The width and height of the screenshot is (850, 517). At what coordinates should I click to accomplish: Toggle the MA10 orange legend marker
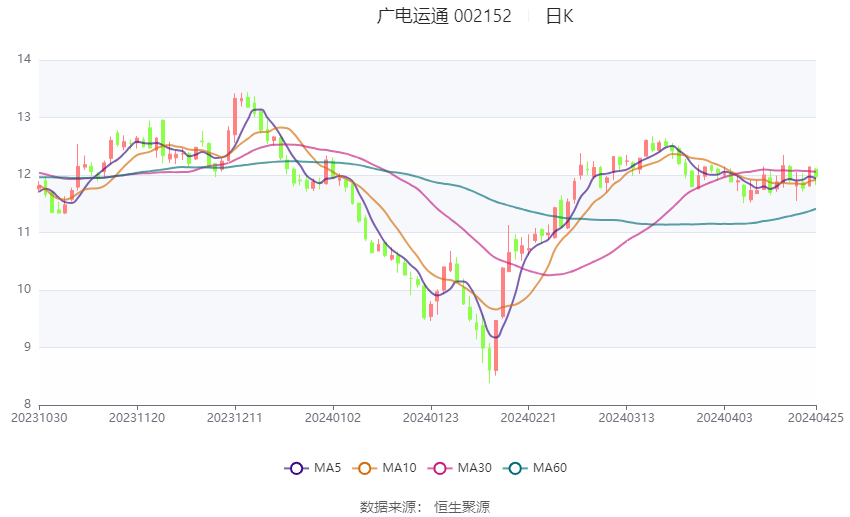click(365, 467)
